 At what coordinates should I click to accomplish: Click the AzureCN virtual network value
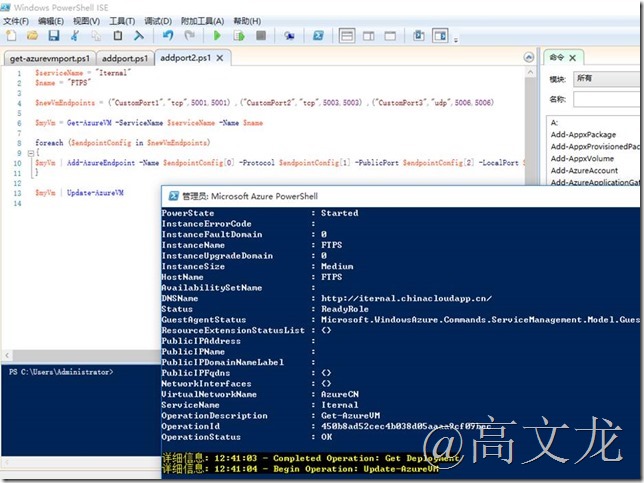tap(340, 394)
